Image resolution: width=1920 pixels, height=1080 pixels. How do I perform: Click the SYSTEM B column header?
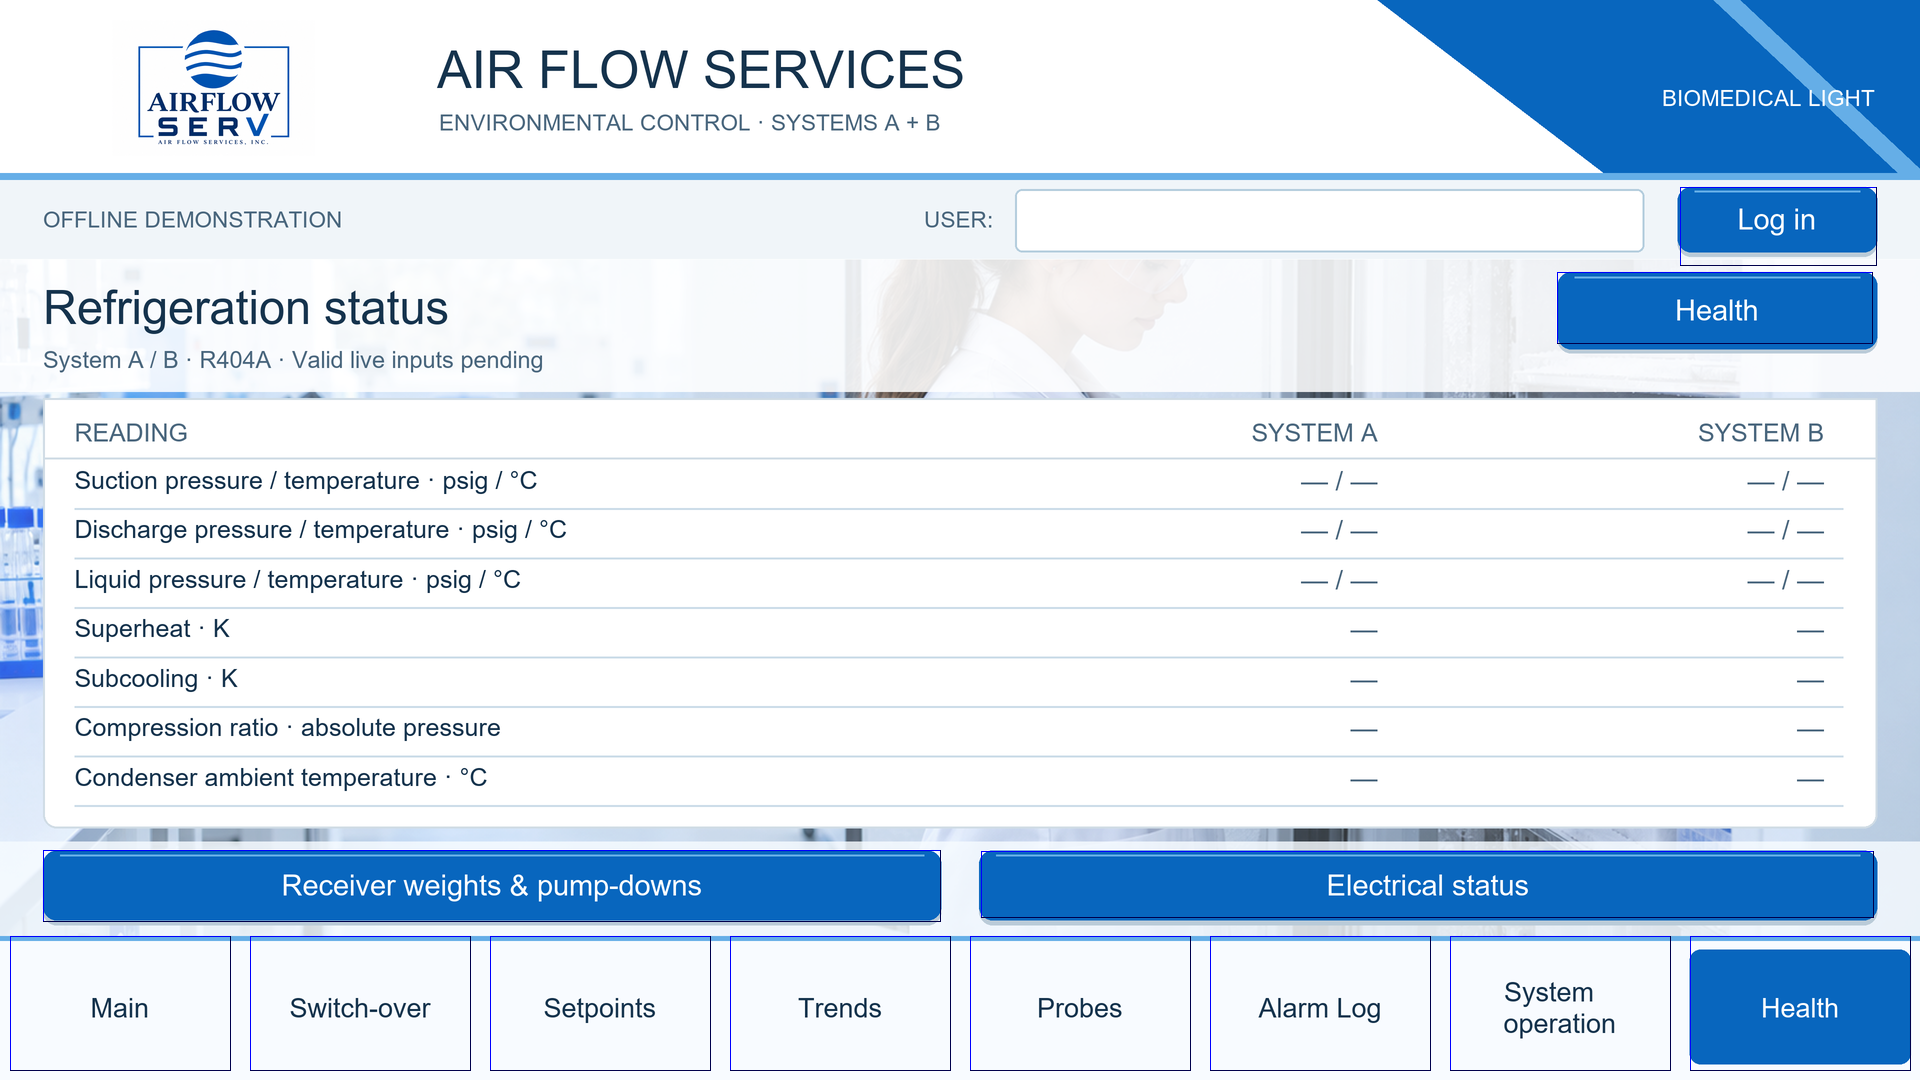coord(1760,433)
